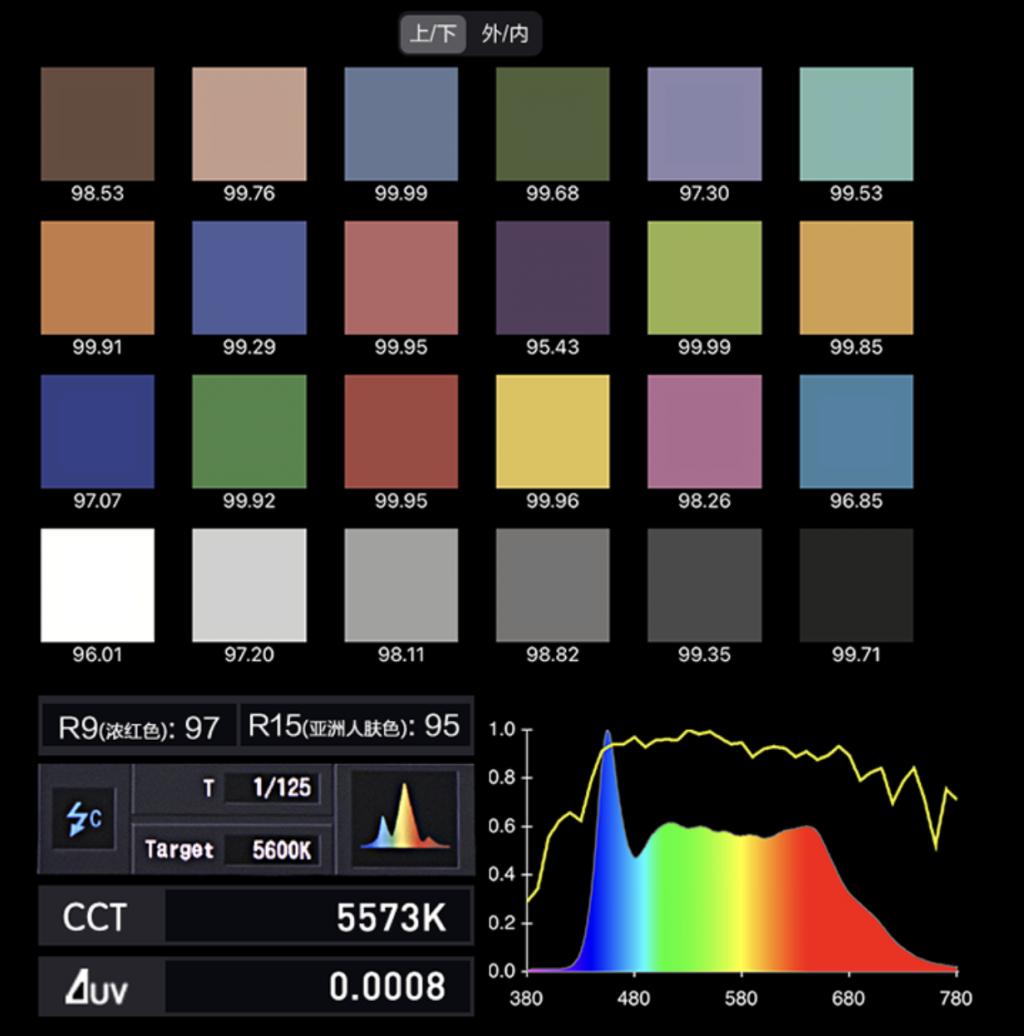Click the white swatch scored 96.01
The image size is (1024, 1036).
[97, 585]
